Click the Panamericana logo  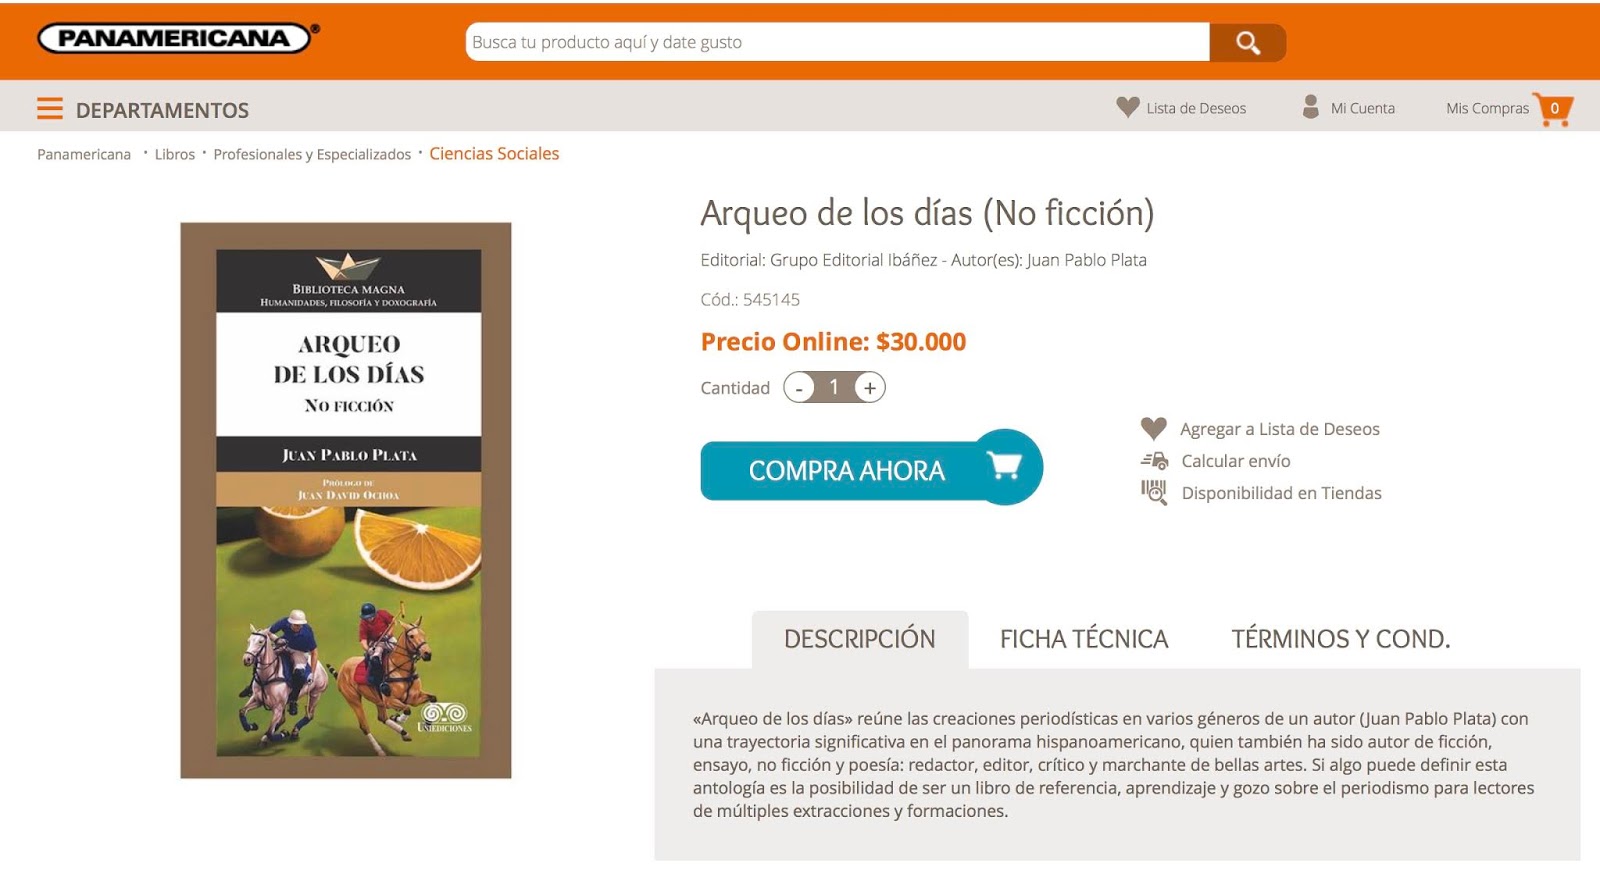[177, 38]
